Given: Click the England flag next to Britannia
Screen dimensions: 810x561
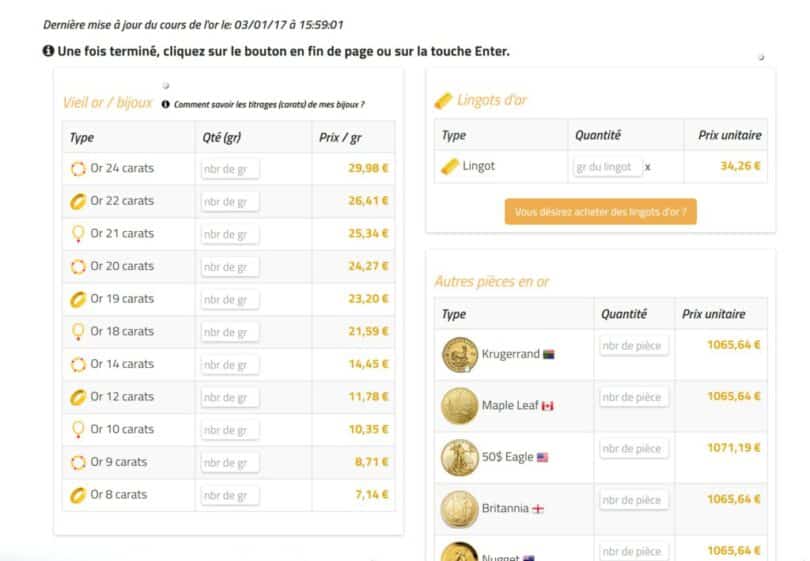Looking at the screenshot, I should 538,509.
